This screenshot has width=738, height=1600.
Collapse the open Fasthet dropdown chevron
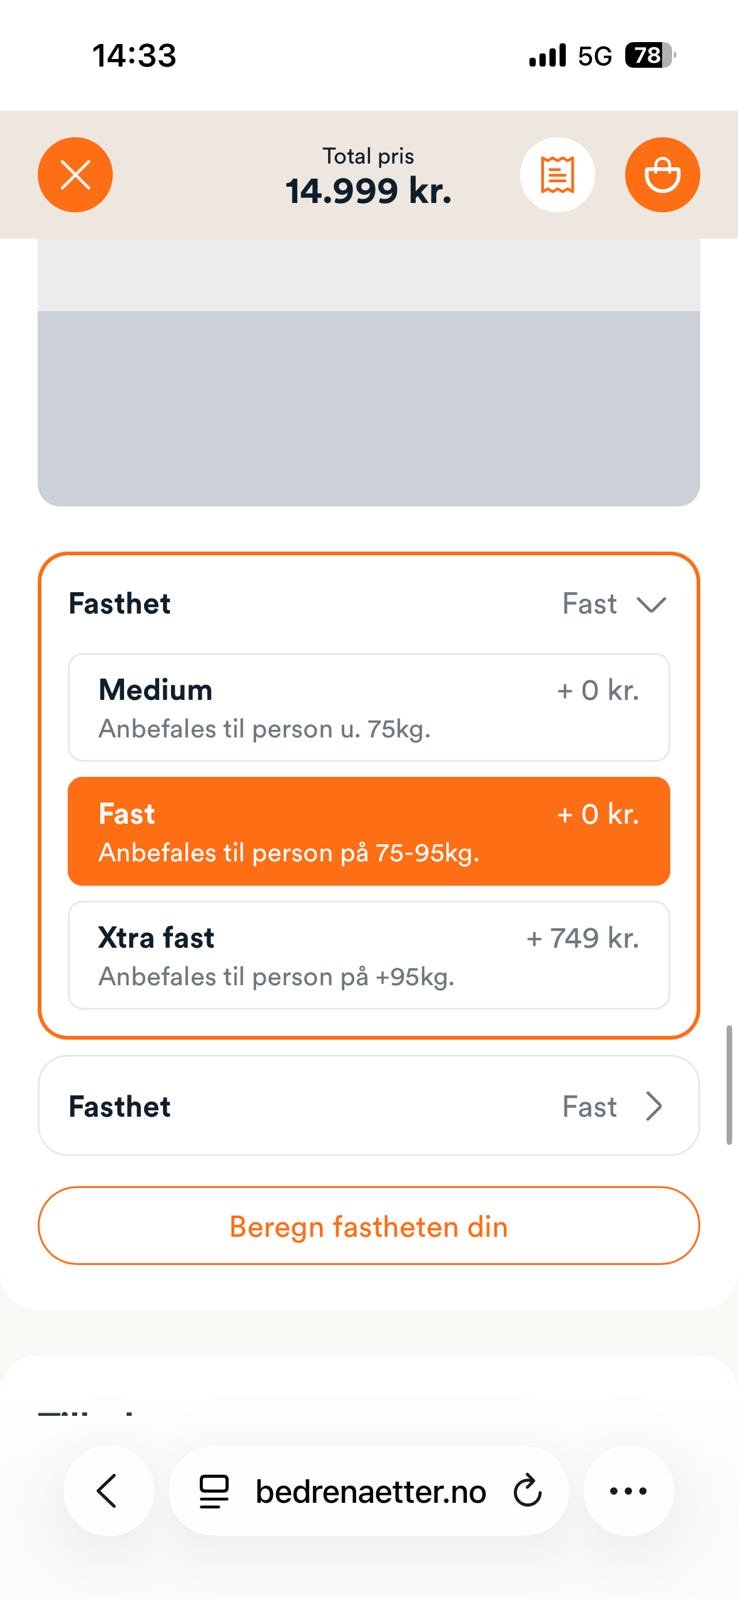(651, 604)
